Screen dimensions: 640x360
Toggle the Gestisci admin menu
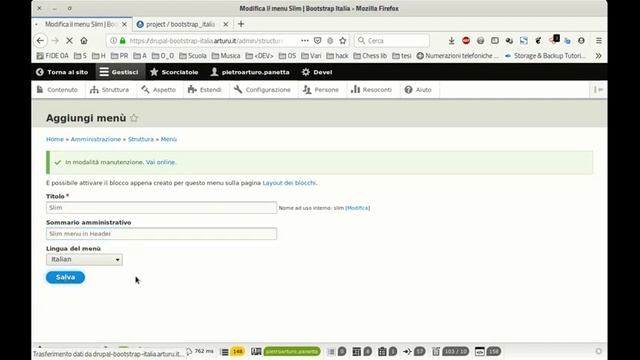tap(119, 72)
